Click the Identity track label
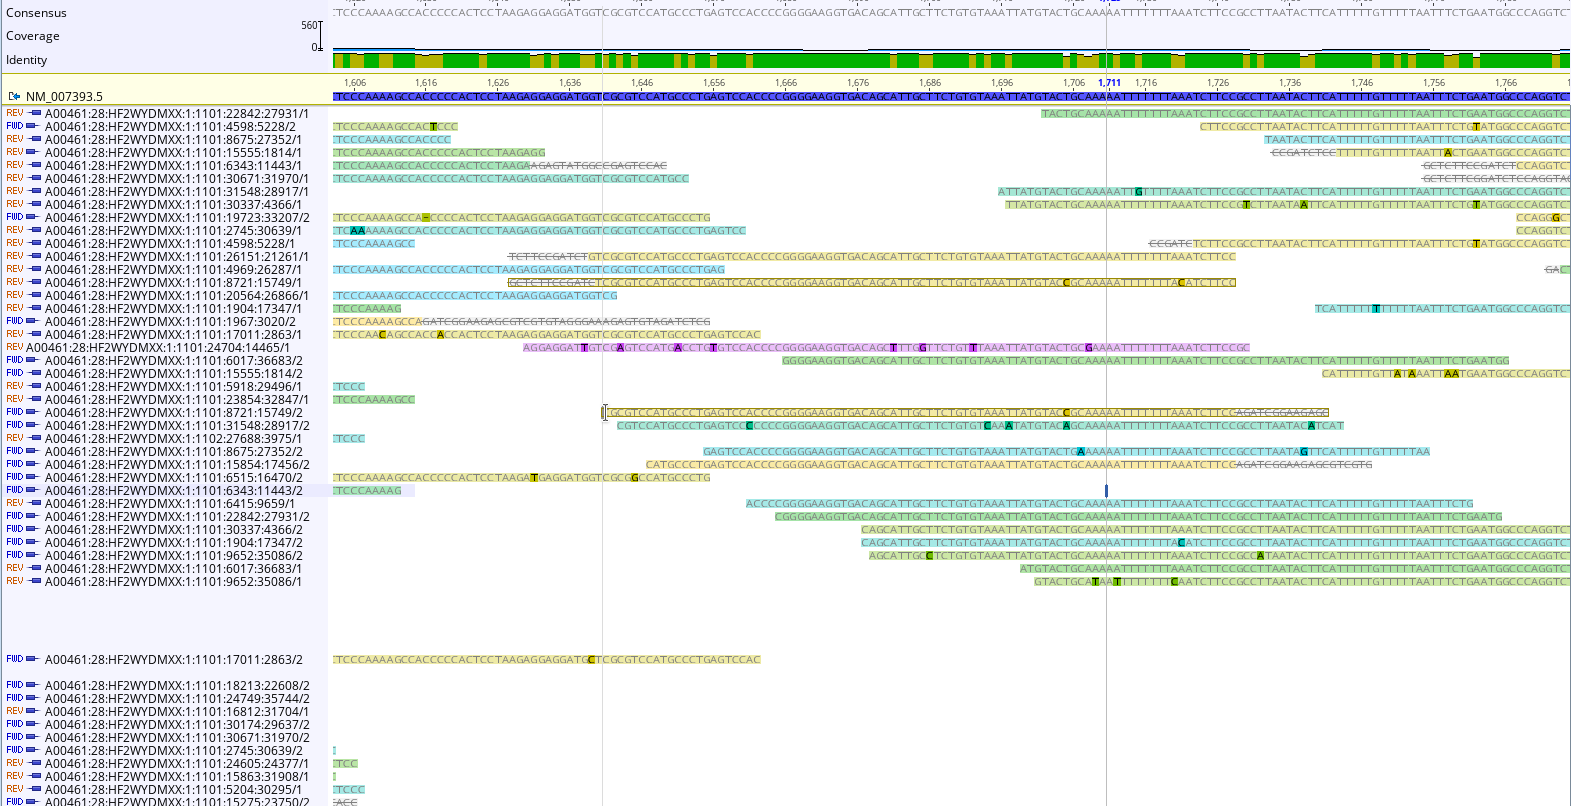The height and width of the screenshot is (806, 1571). click(x=27, y=60)
